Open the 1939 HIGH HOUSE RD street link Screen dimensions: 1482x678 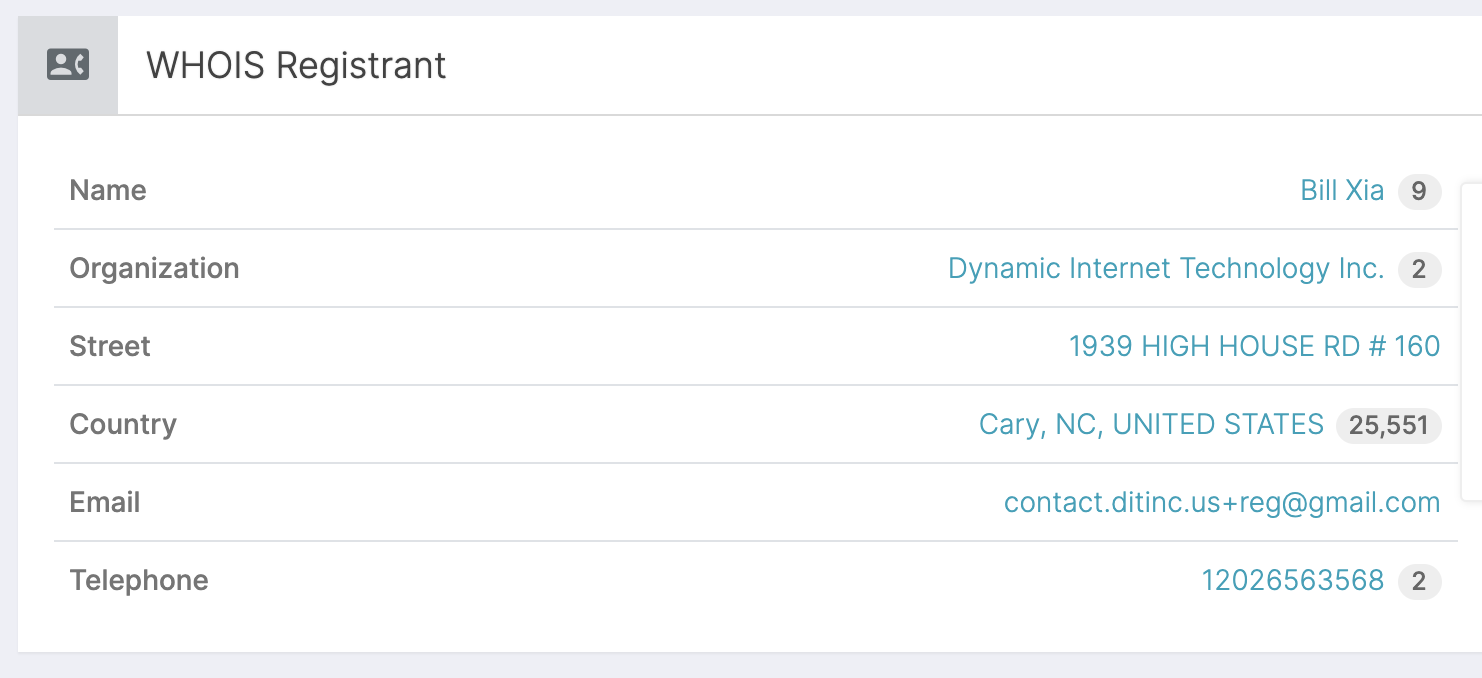pyautogui.click(x=1254, y=346)
